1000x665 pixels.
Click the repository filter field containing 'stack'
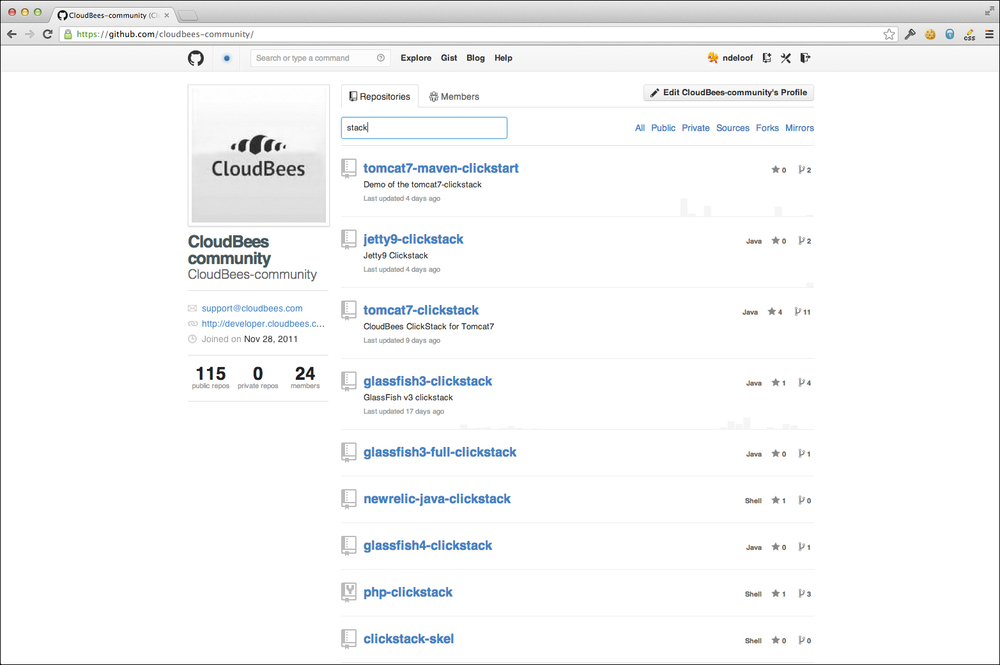[424, 128]
